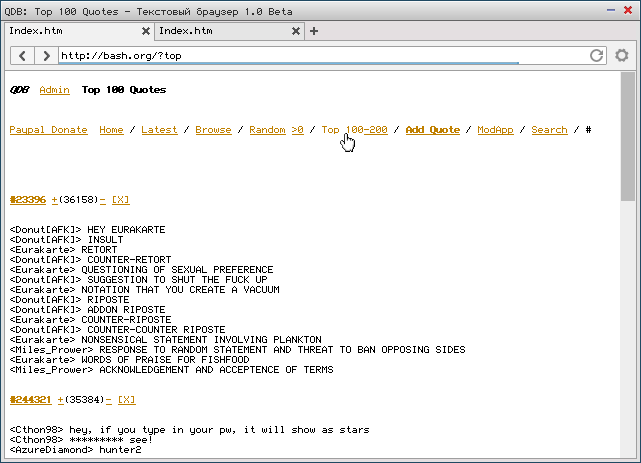The height and width of the screenshot is (463, 641).
Task: Click the browser forward arrow button
Action: [45, 55]
